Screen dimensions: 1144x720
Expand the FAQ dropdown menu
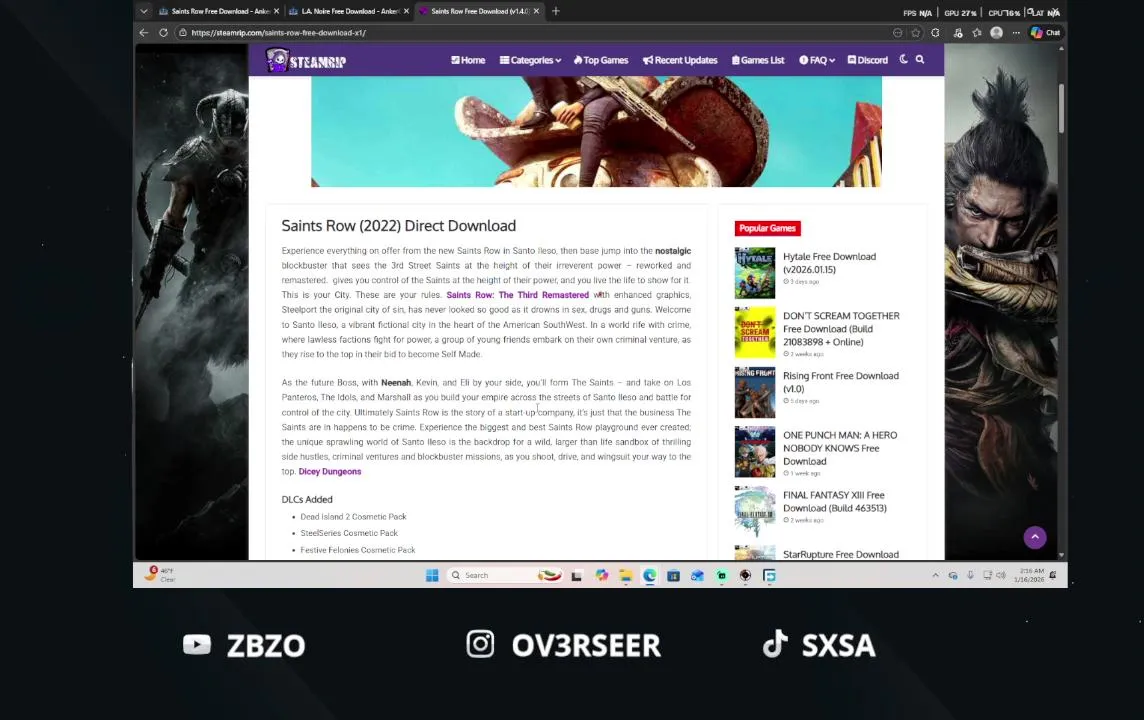[x=816, y=60]
